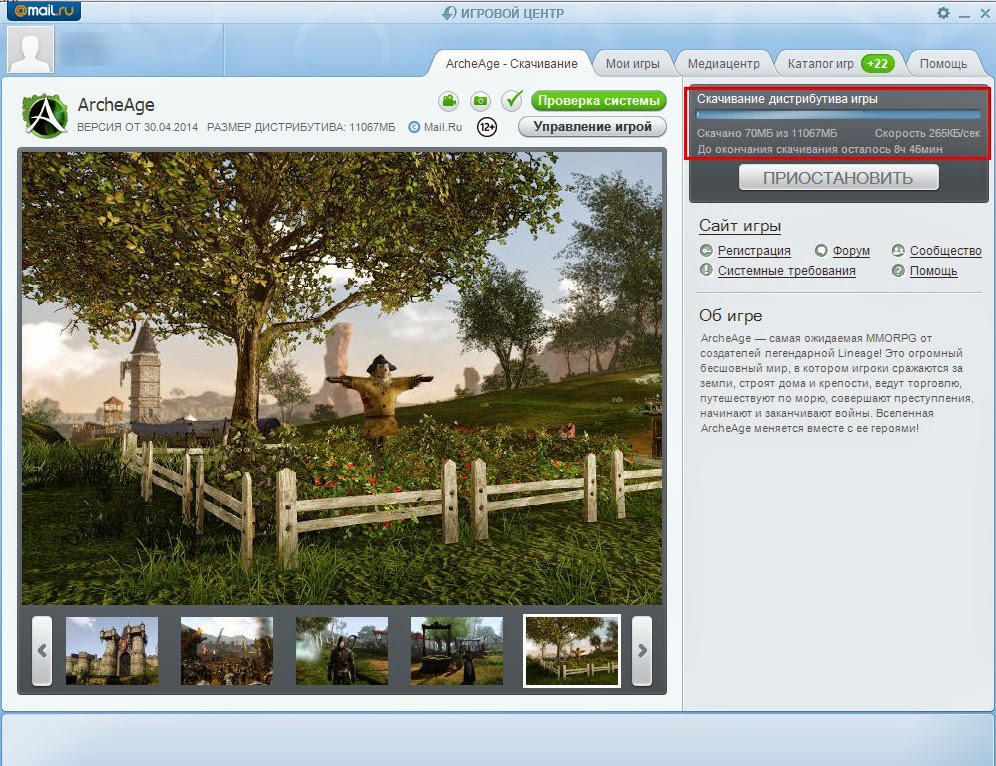
Task: Click the ArcheAge game title
Action: coord(116,105)
